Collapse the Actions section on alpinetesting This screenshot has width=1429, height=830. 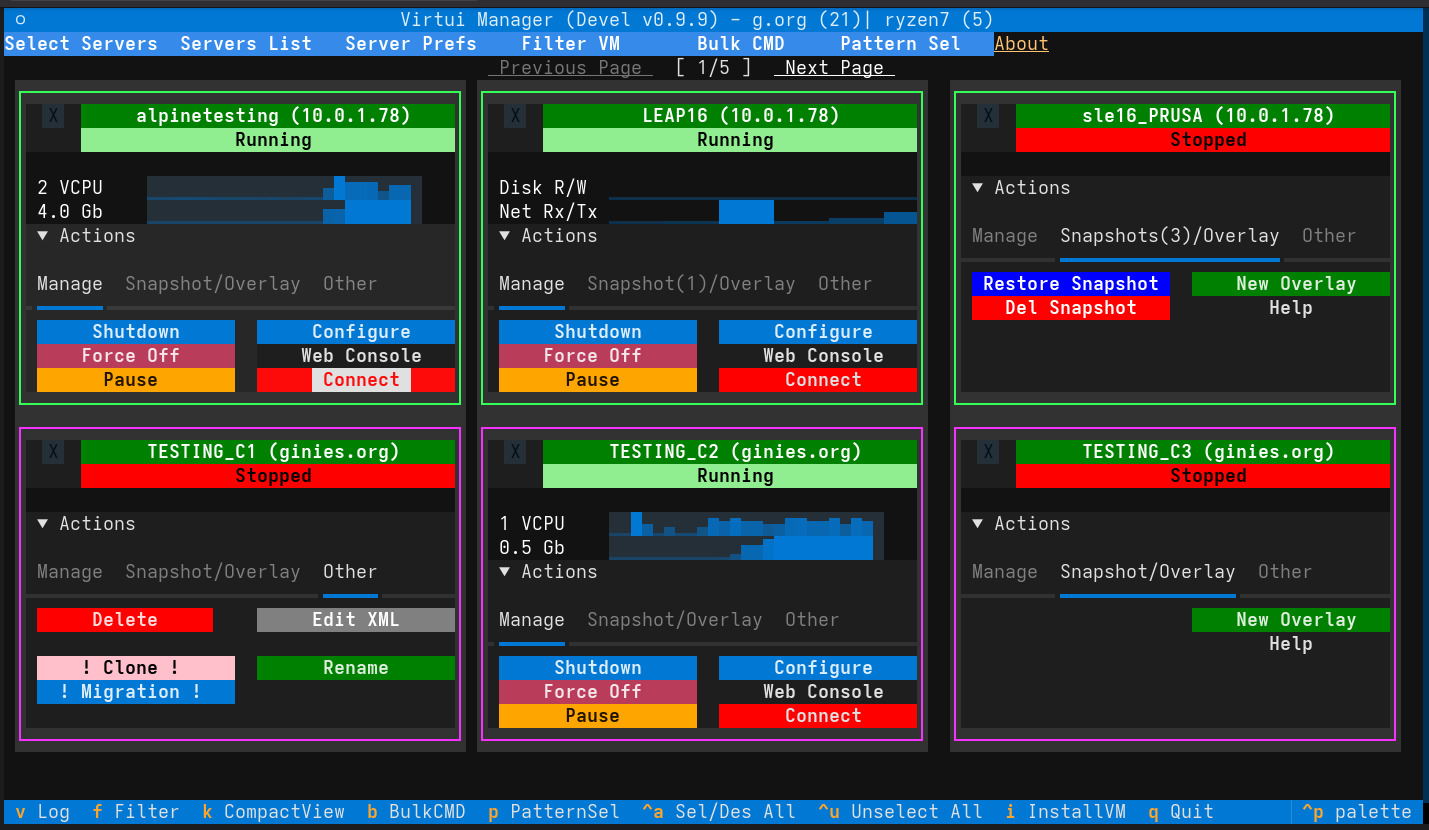(86, 235)
